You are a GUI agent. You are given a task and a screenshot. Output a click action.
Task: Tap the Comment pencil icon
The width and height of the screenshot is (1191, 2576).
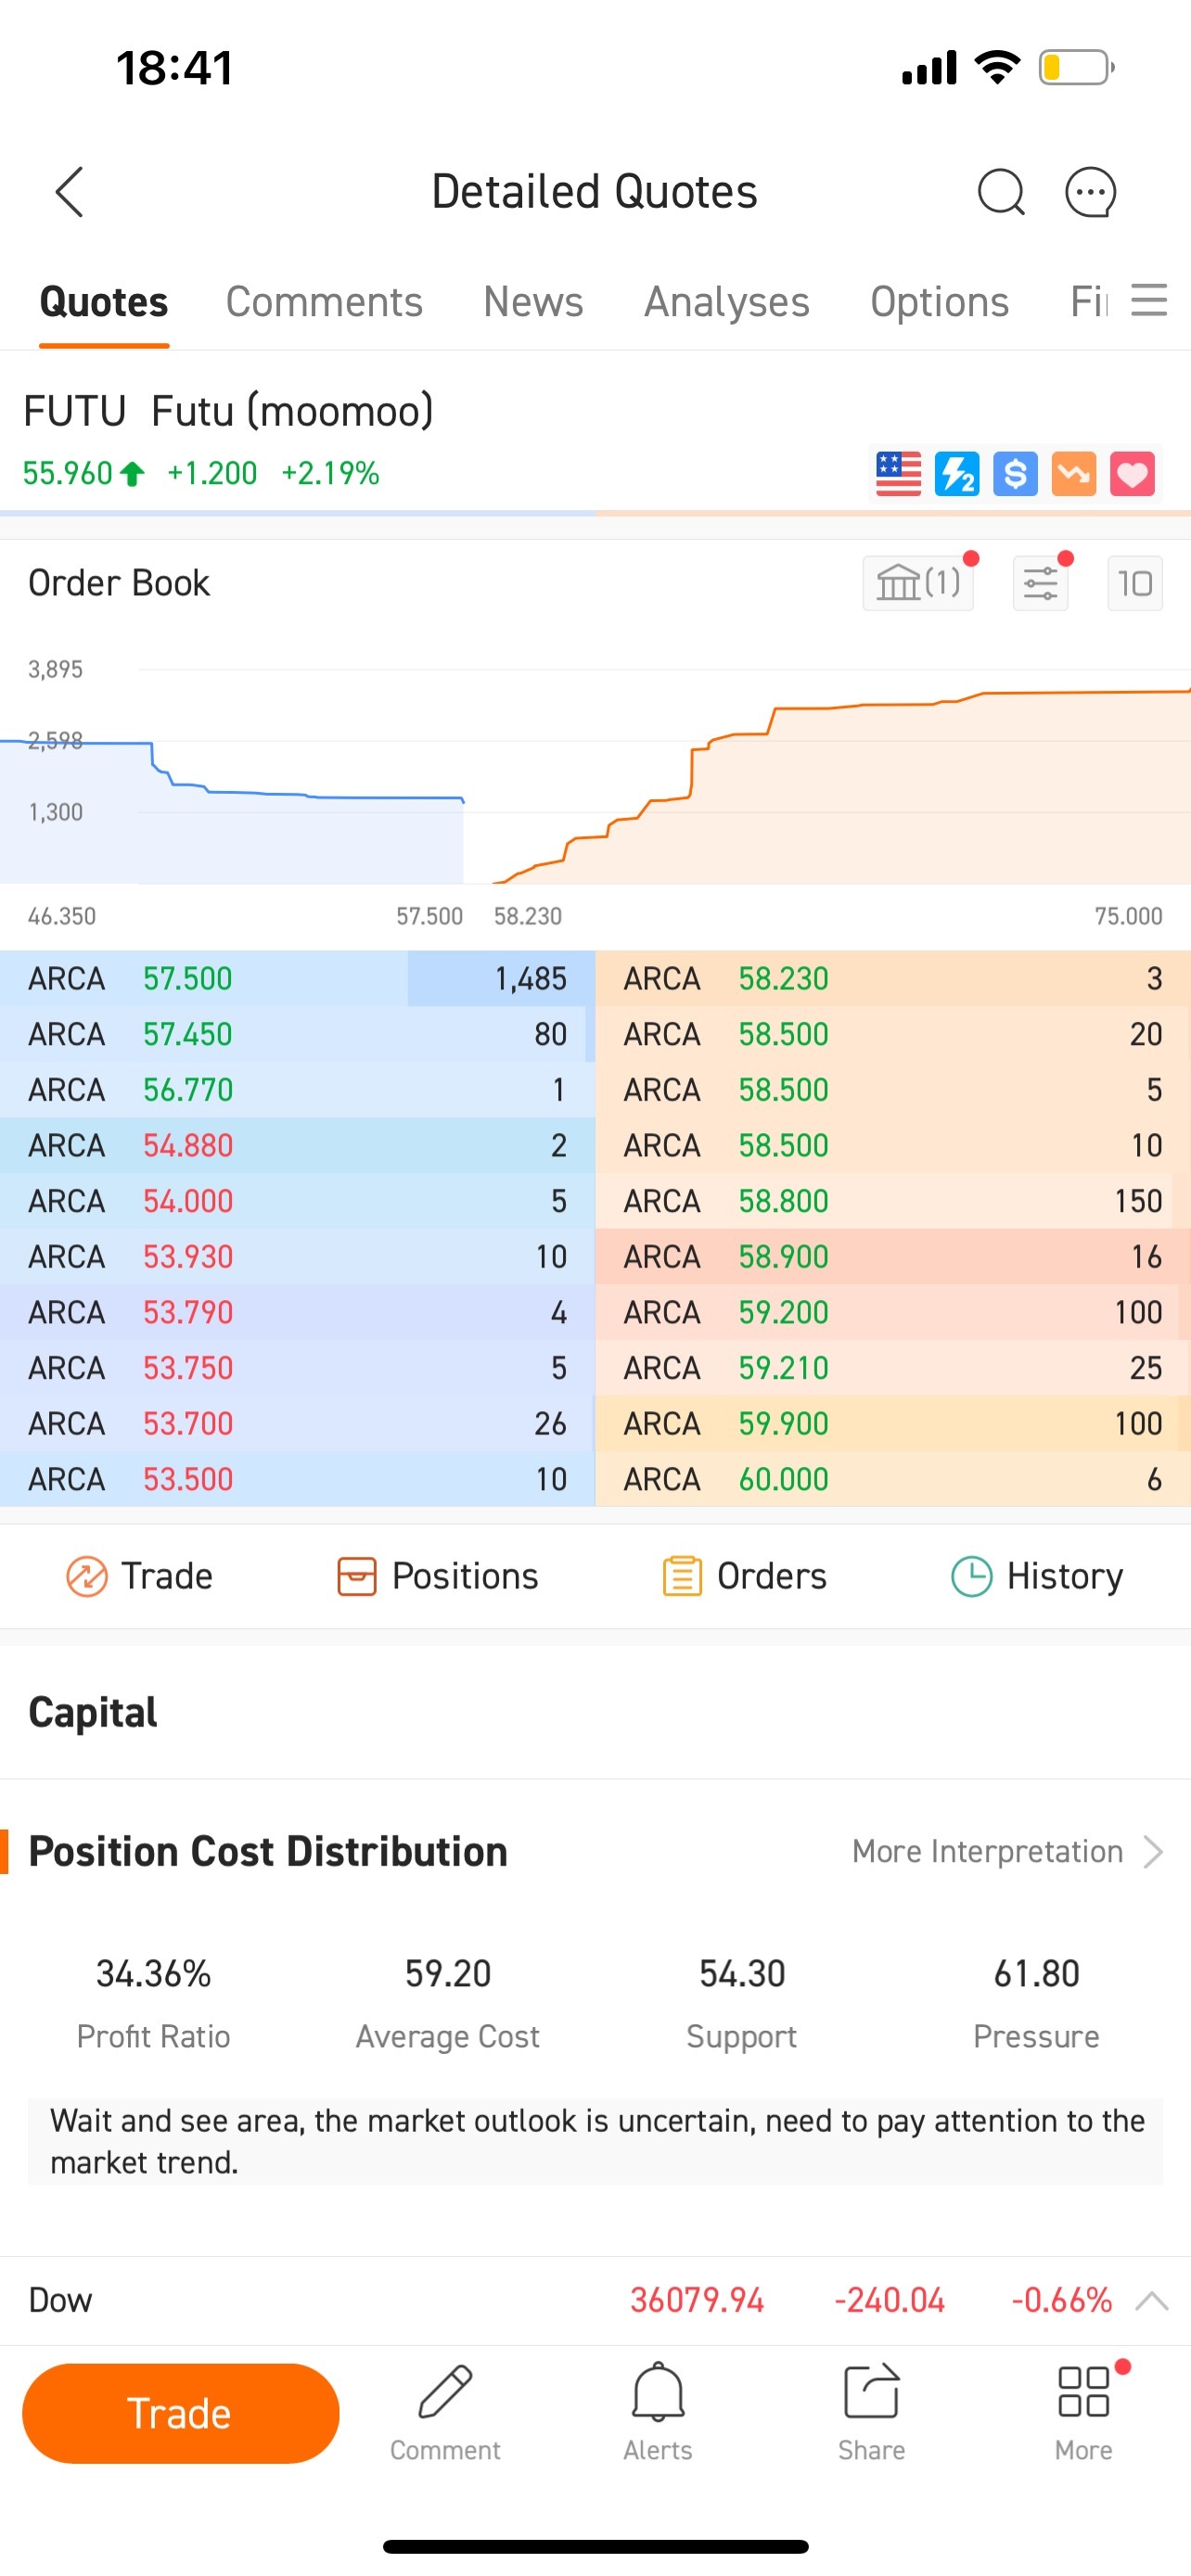(x=445, y=2412)
